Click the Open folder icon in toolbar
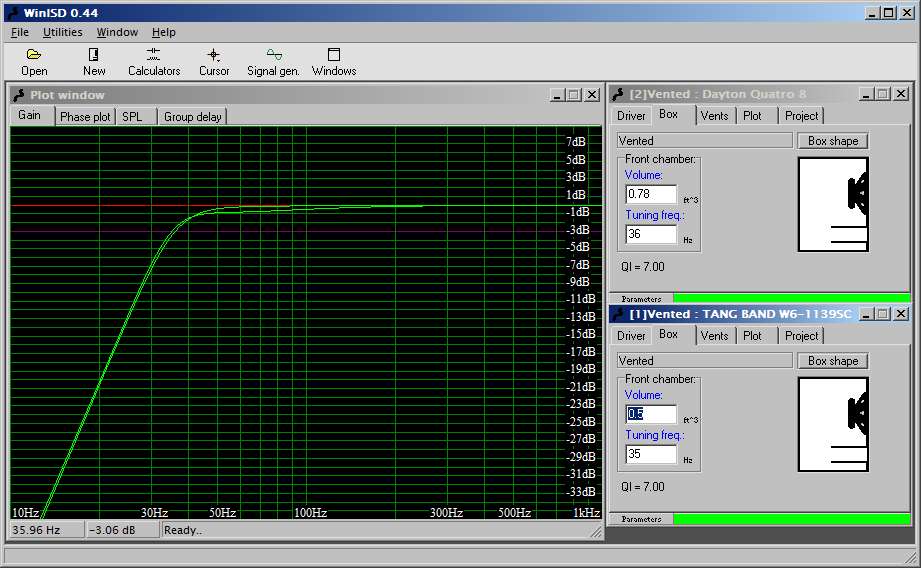 tap(34, 55)
